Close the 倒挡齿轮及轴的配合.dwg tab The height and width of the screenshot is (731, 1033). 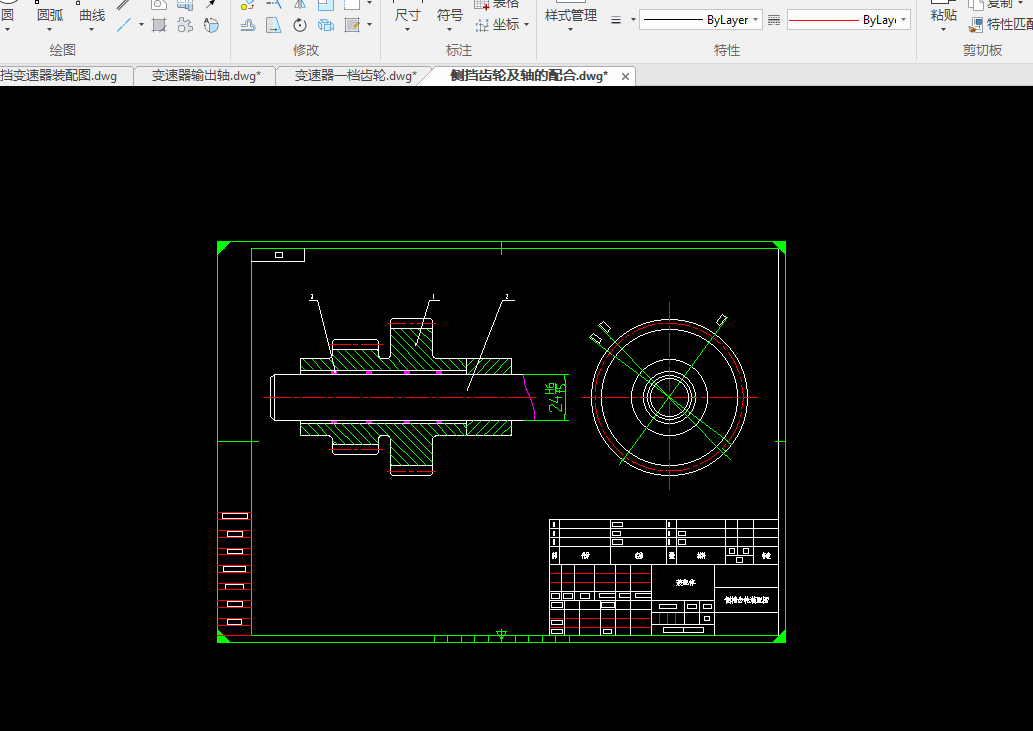click(625, 76)
